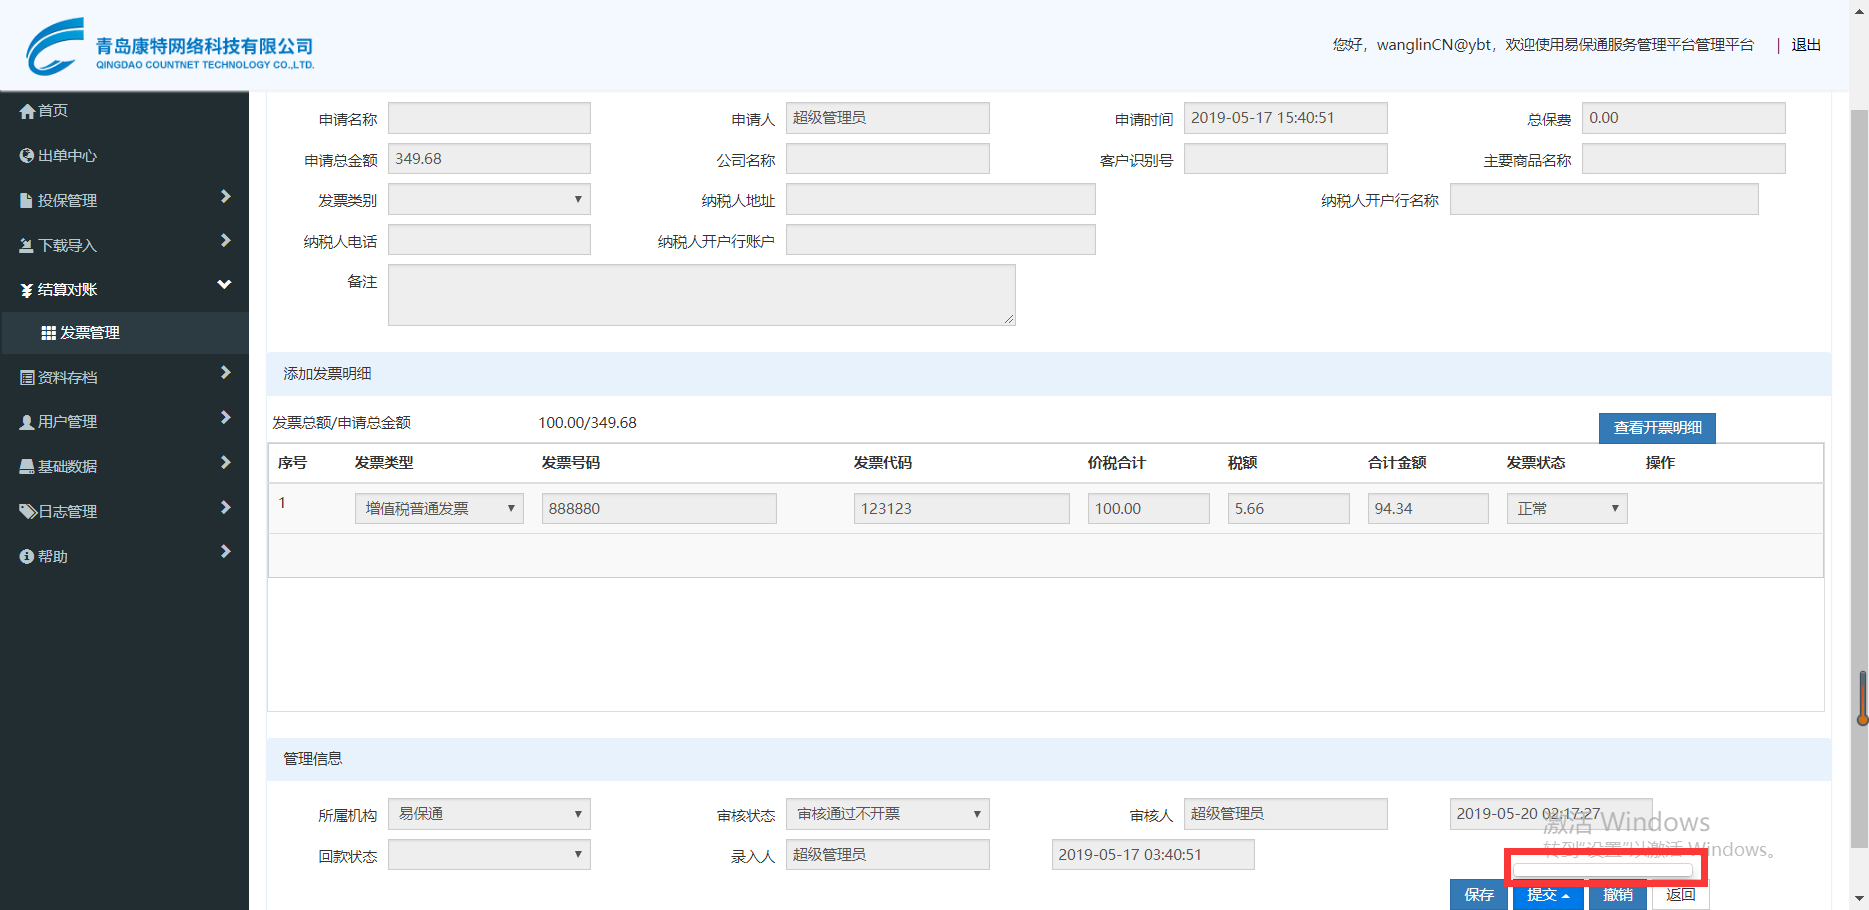Open the 基础数据 menu item
Image resolution: width=1869 pixels, height=910 pixels.
click(x=68, y=467)
